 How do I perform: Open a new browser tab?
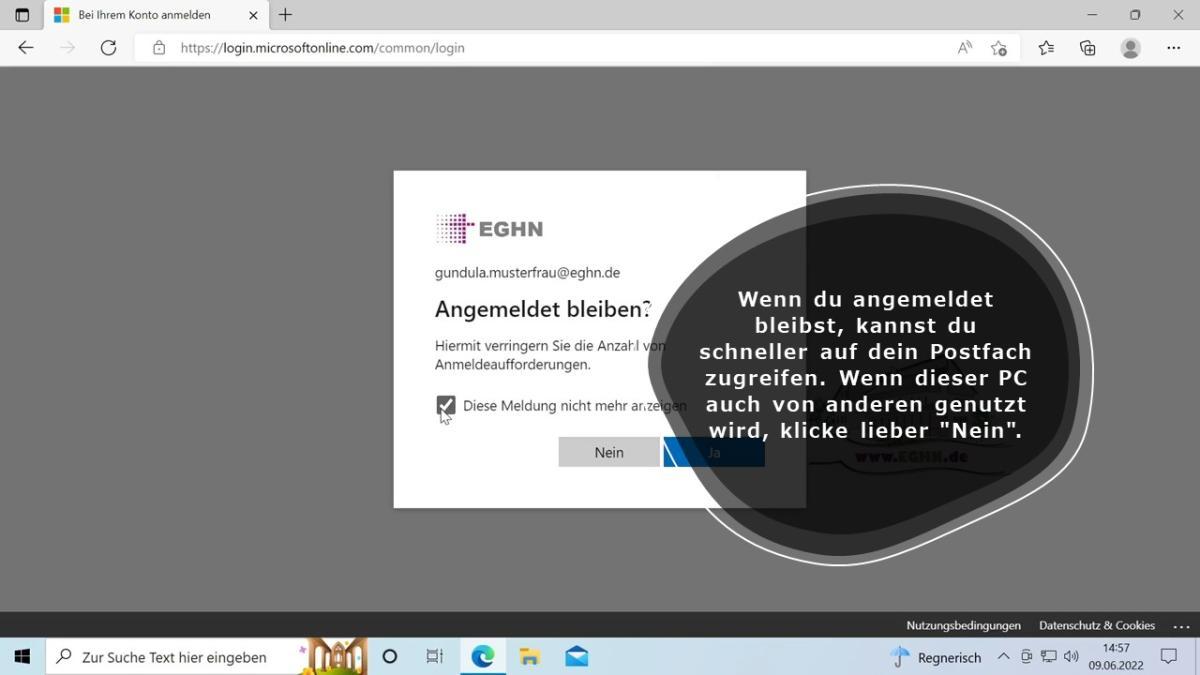(x=285, y=15)
